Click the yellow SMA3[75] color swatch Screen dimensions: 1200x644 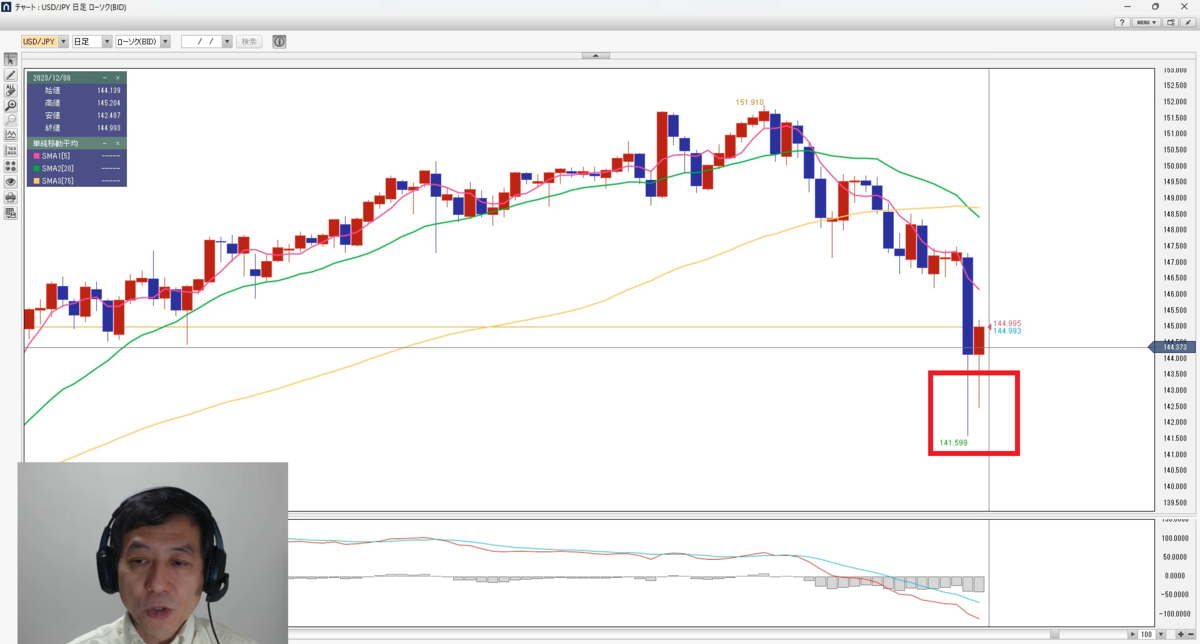pyautogui.click(x=36, y=181)
